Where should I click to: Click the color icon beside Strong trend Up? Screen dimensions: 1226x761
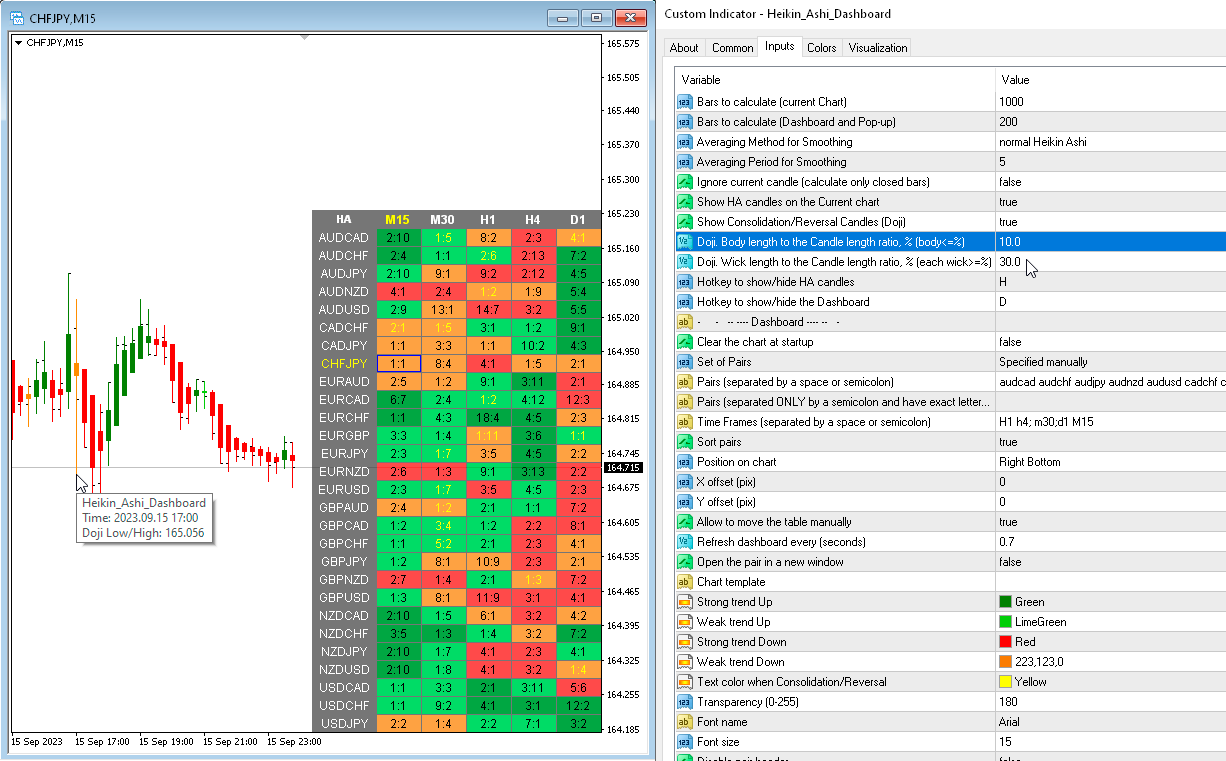pyautogui.click(x=685, y=602)
